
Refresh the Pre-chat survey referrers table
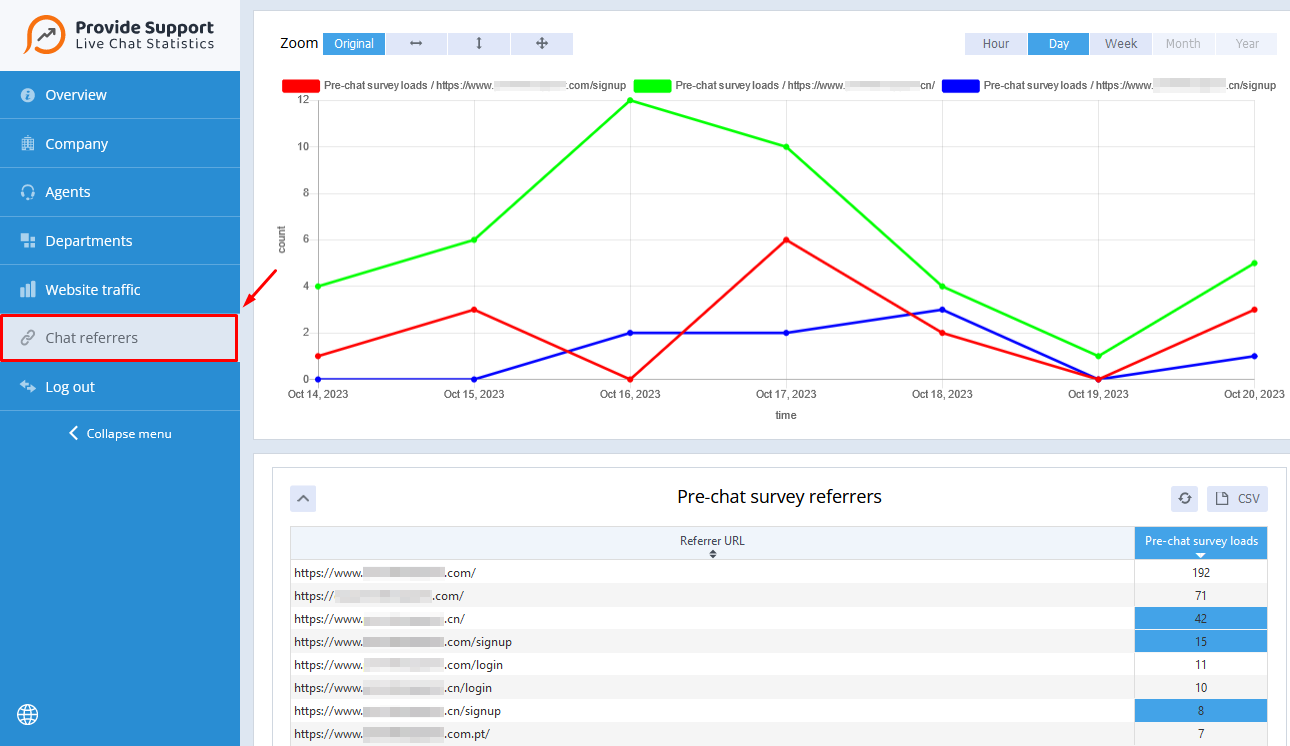coord(1184,498)
